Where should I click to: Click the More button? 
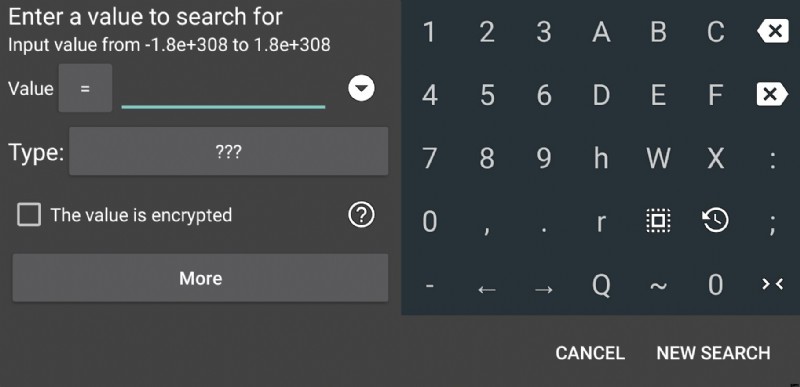[201, 278]
